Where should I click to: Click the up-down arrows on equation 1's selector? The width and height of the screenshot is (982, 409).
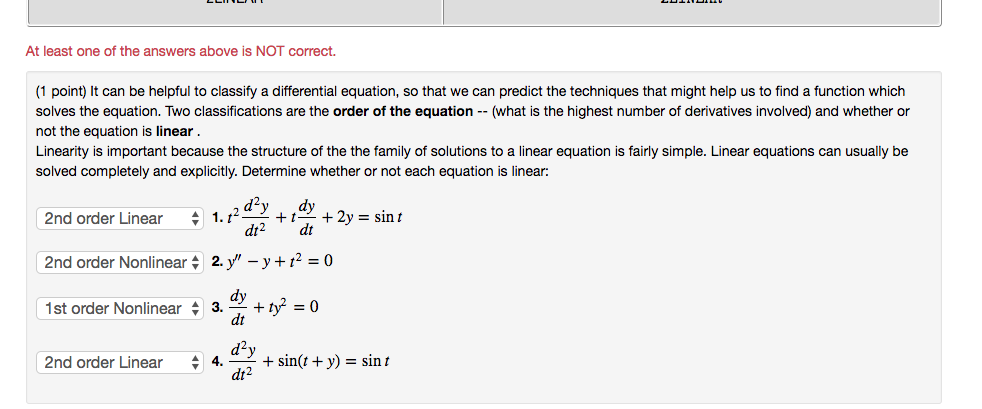tap(195, 219)
